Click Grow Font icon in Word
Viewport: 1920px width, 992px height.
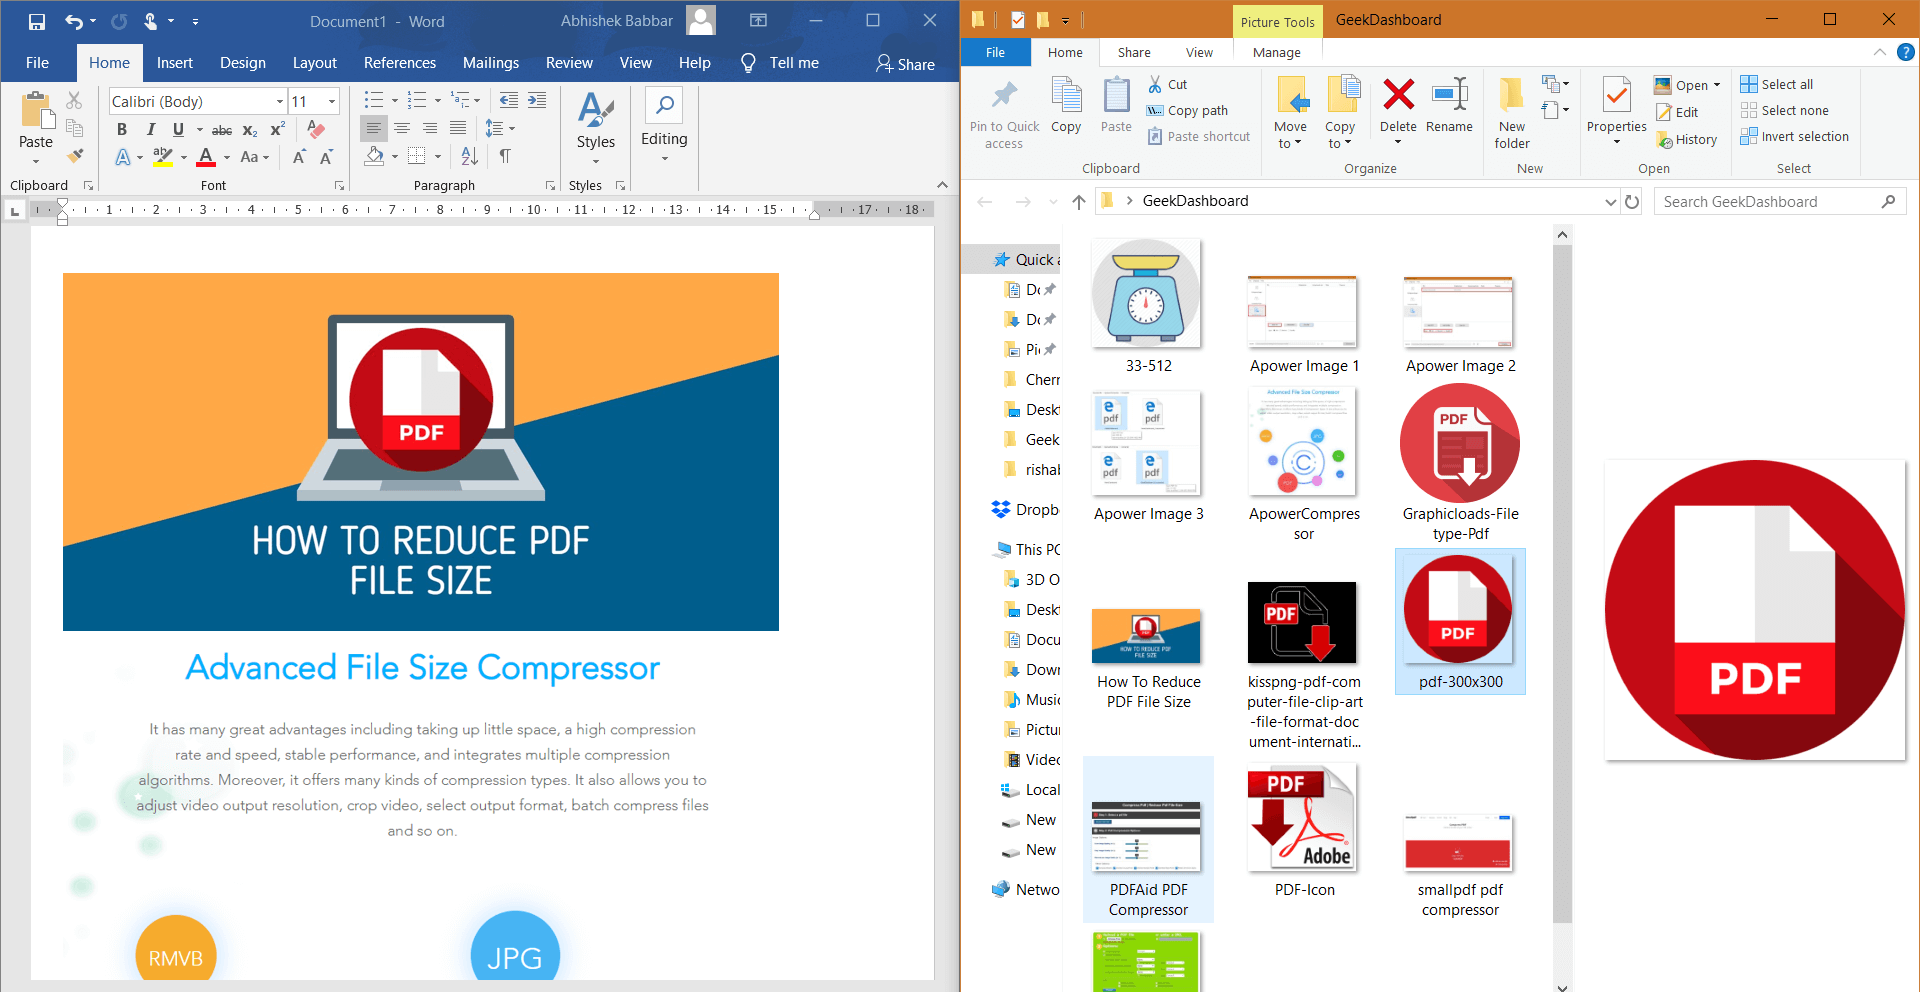click(299, 157)
